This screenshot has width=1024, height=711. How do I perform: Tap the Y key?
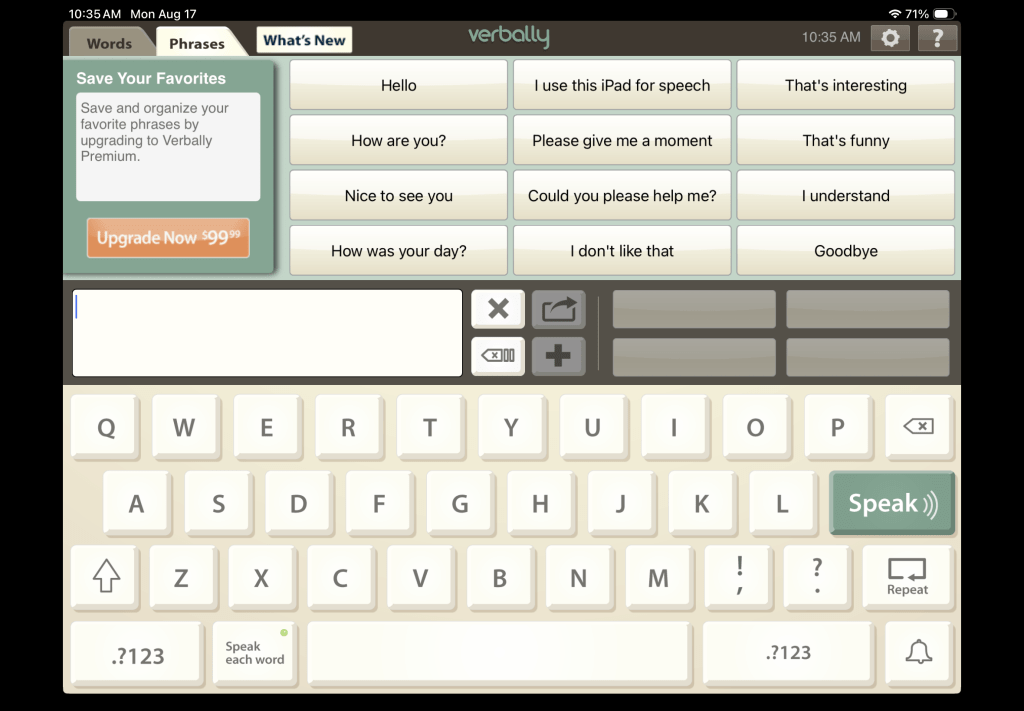click(511, 426)
